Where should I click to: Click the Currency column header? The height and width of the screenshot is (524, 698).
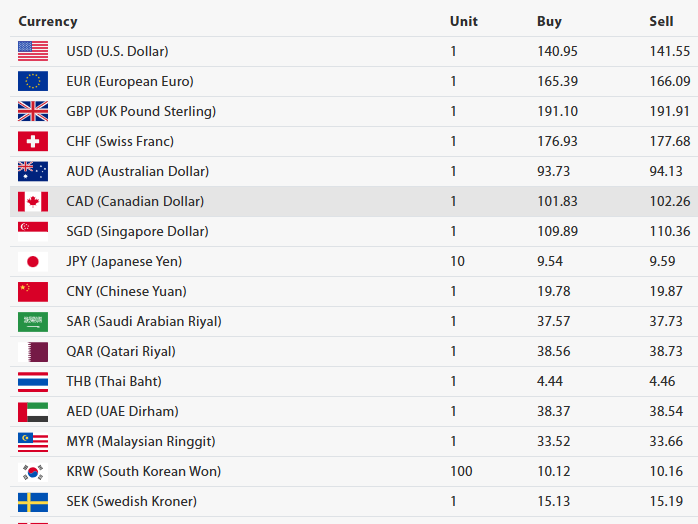point(47,21)
